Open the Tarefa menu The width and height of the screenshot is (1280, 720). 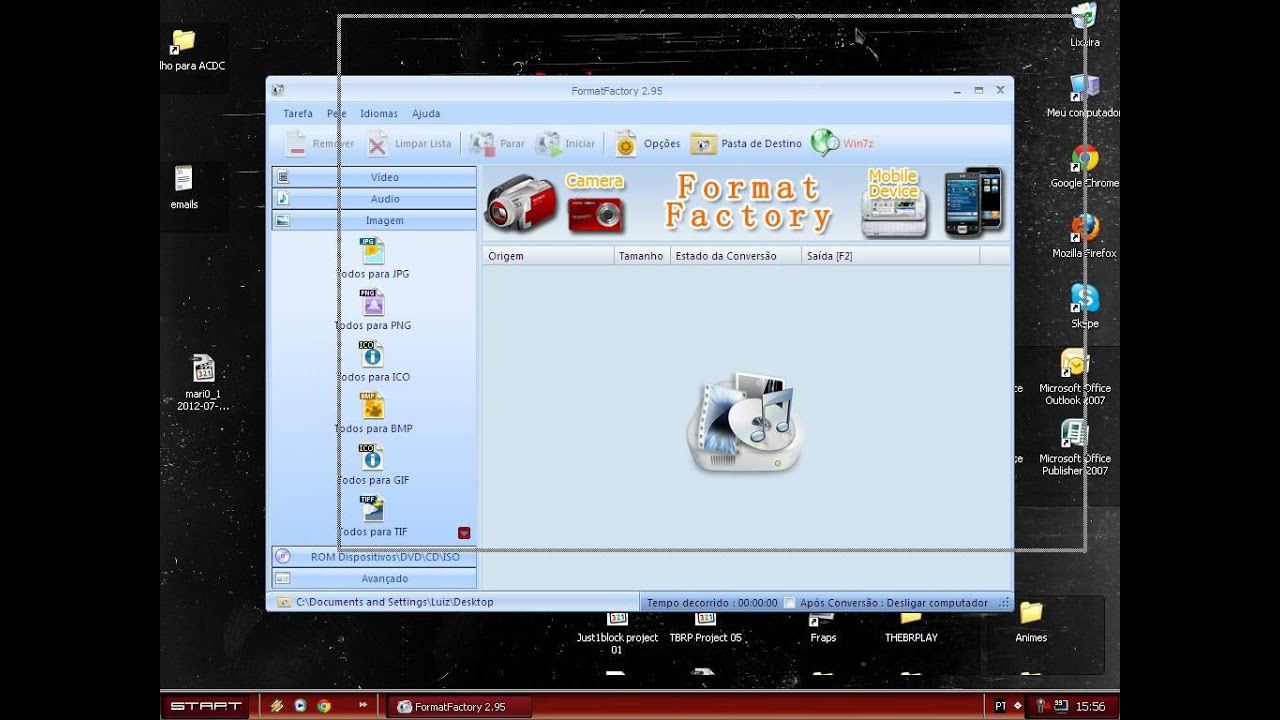click(298, 114)
